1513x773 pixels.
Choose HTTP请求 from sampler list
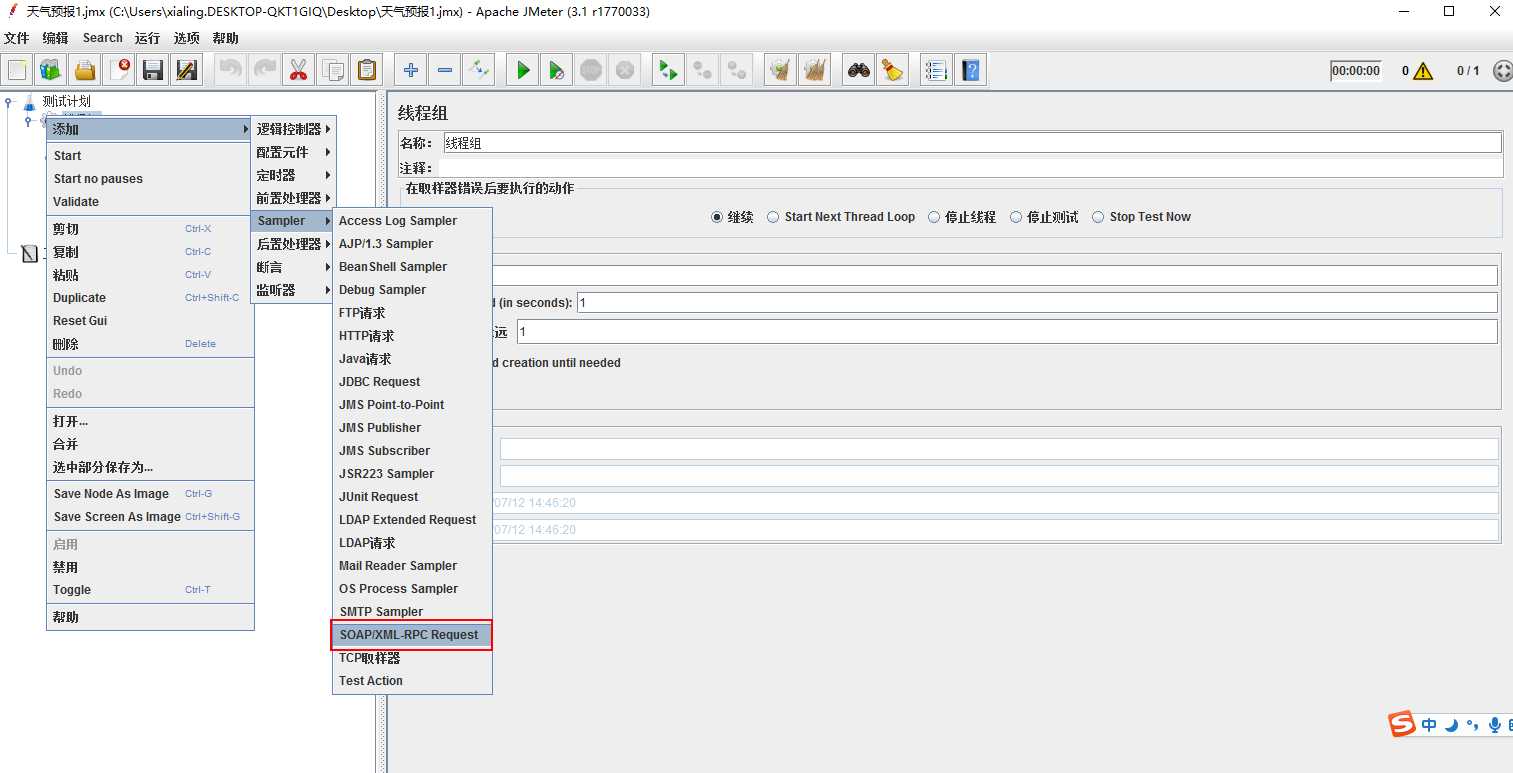click(412, 336)
